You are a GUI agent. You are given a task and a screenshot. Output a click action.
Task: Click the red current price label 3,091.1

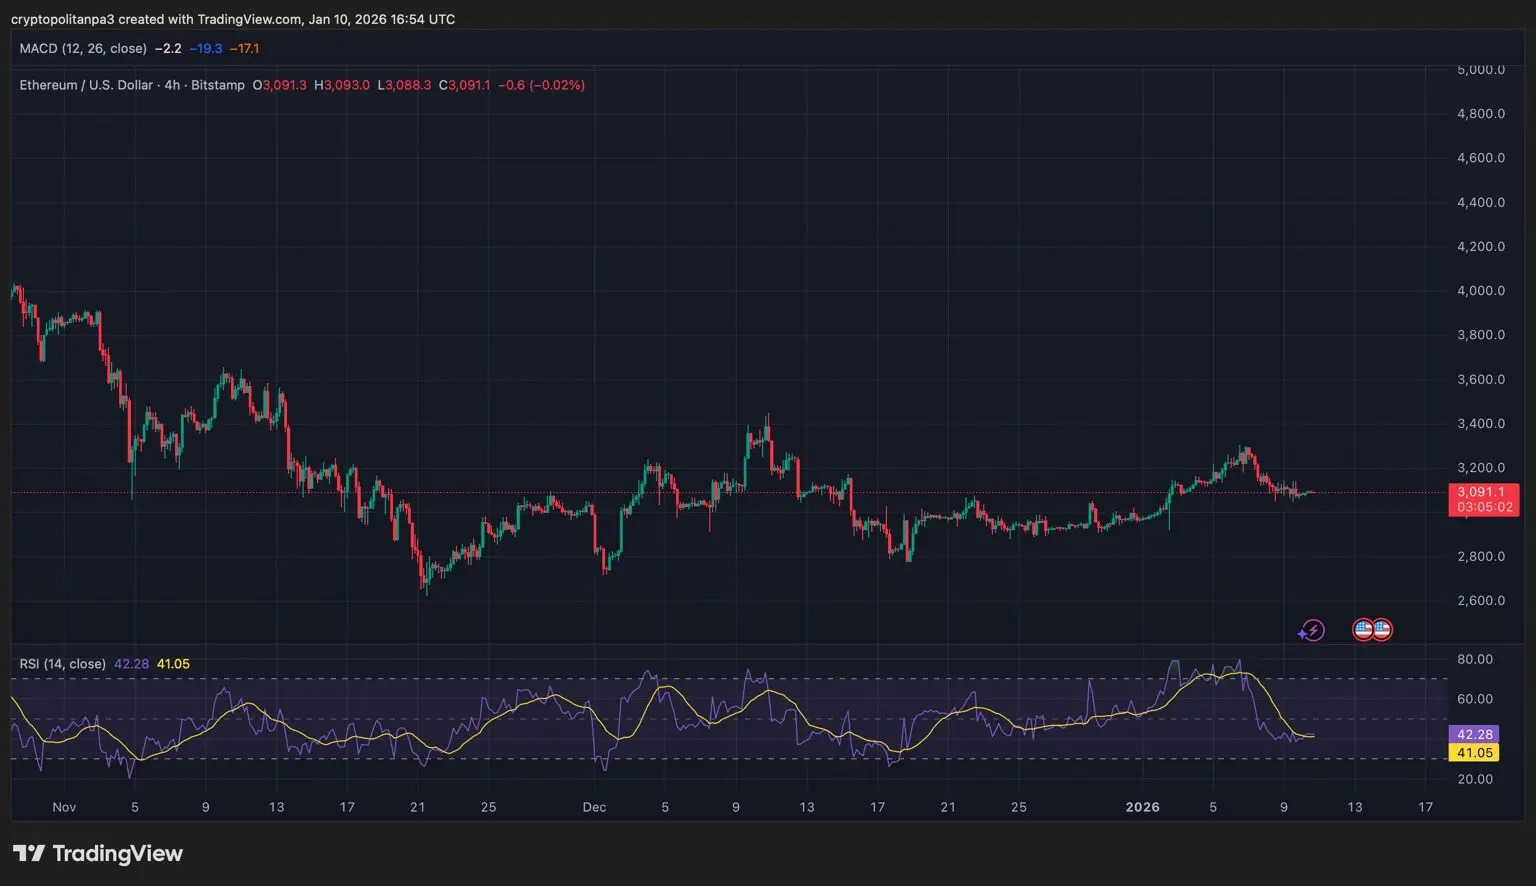coord(1482,492)
